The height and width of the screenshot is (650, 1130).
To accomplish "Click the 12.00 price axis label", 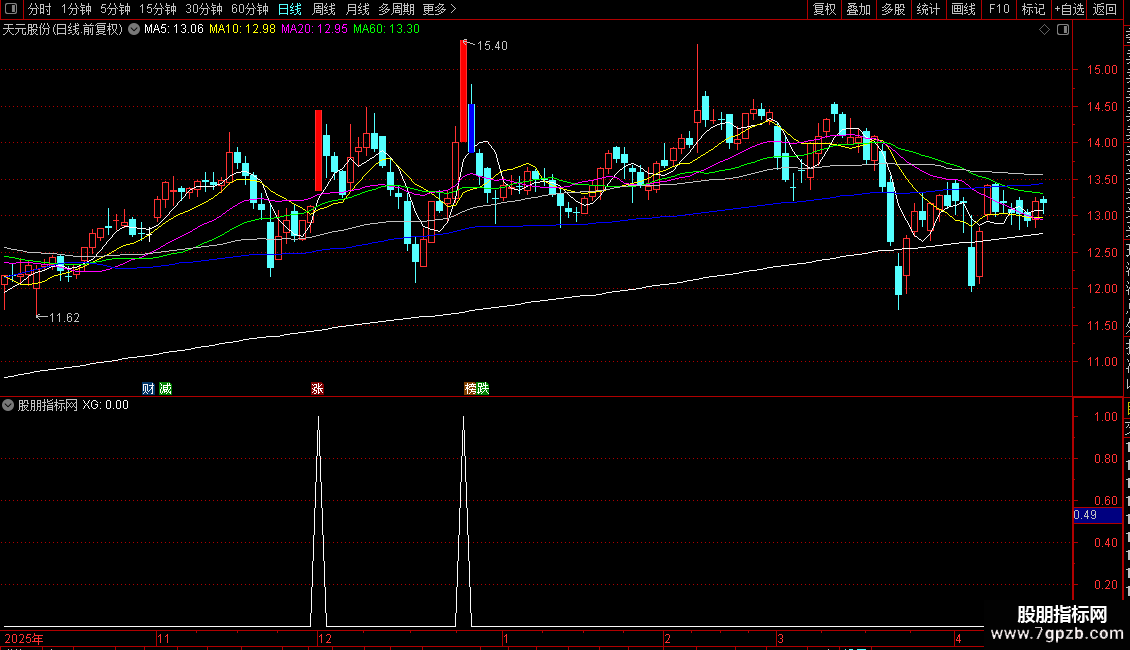I will (x=1103, y=289).
